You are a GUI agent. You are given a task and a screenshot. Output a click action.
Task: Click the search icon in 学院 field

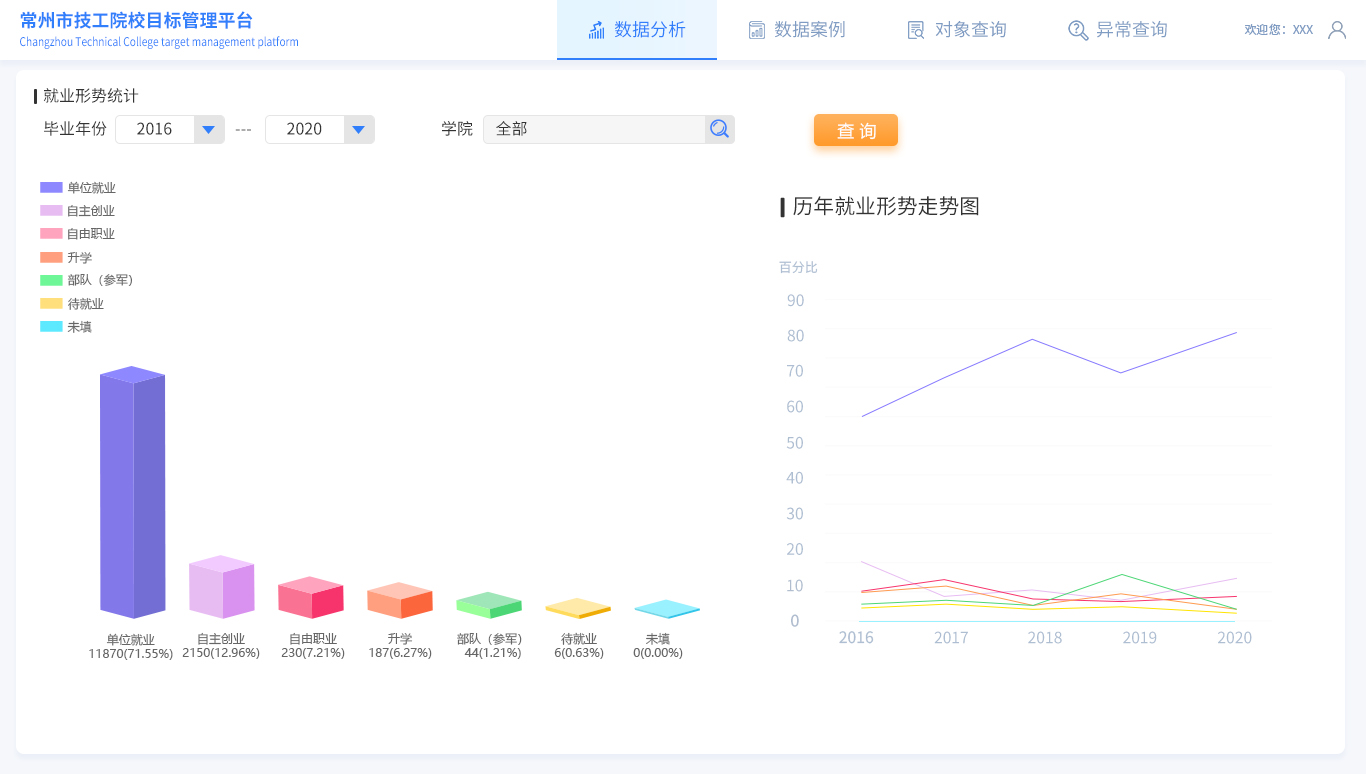(x=719, y=129)
